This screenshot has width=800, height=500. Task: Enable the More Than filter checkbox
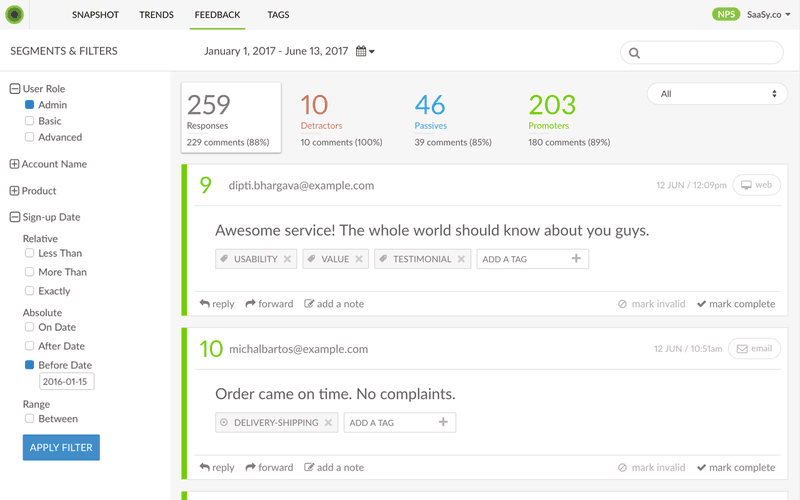(30, 272)
